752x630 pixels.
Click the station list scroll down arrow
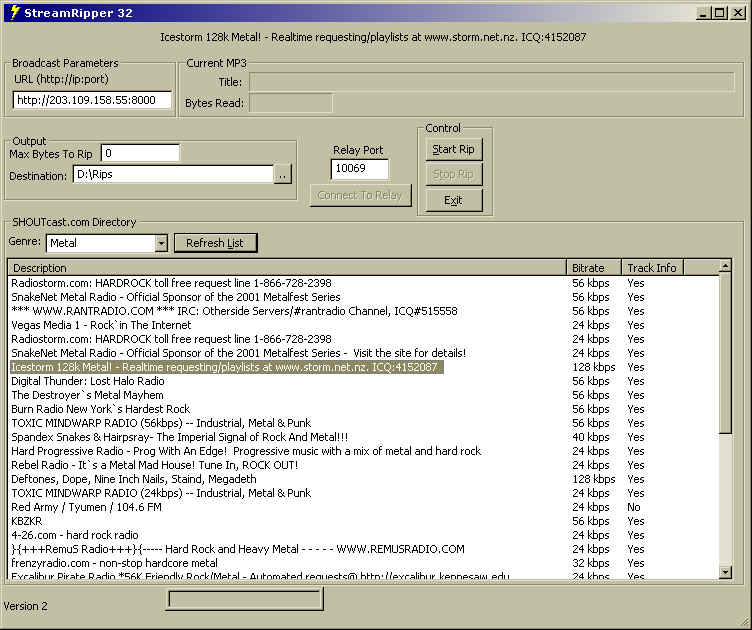725,571
